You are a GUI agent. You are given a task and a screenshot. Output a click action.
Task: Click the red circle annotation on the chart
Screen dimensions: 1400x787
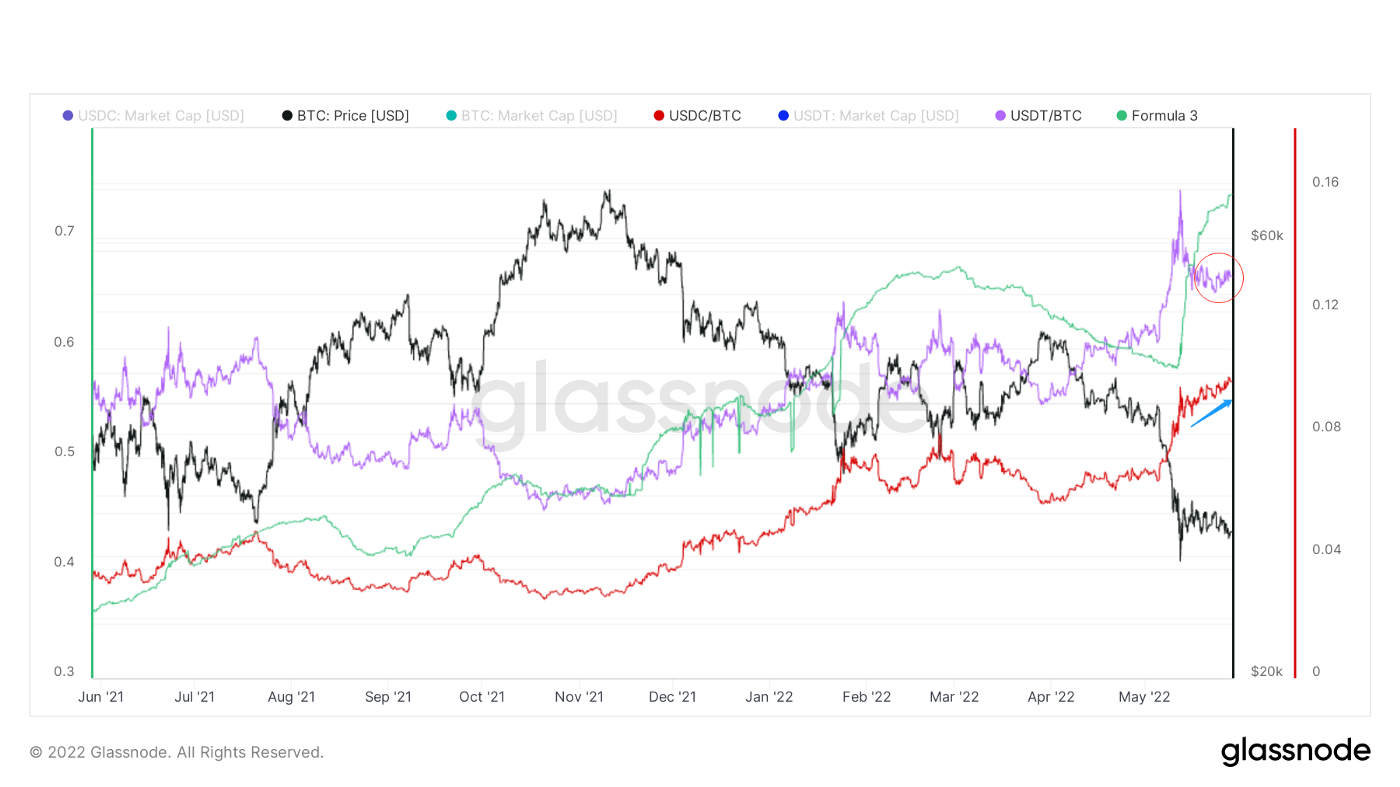tap(1219, 277)
